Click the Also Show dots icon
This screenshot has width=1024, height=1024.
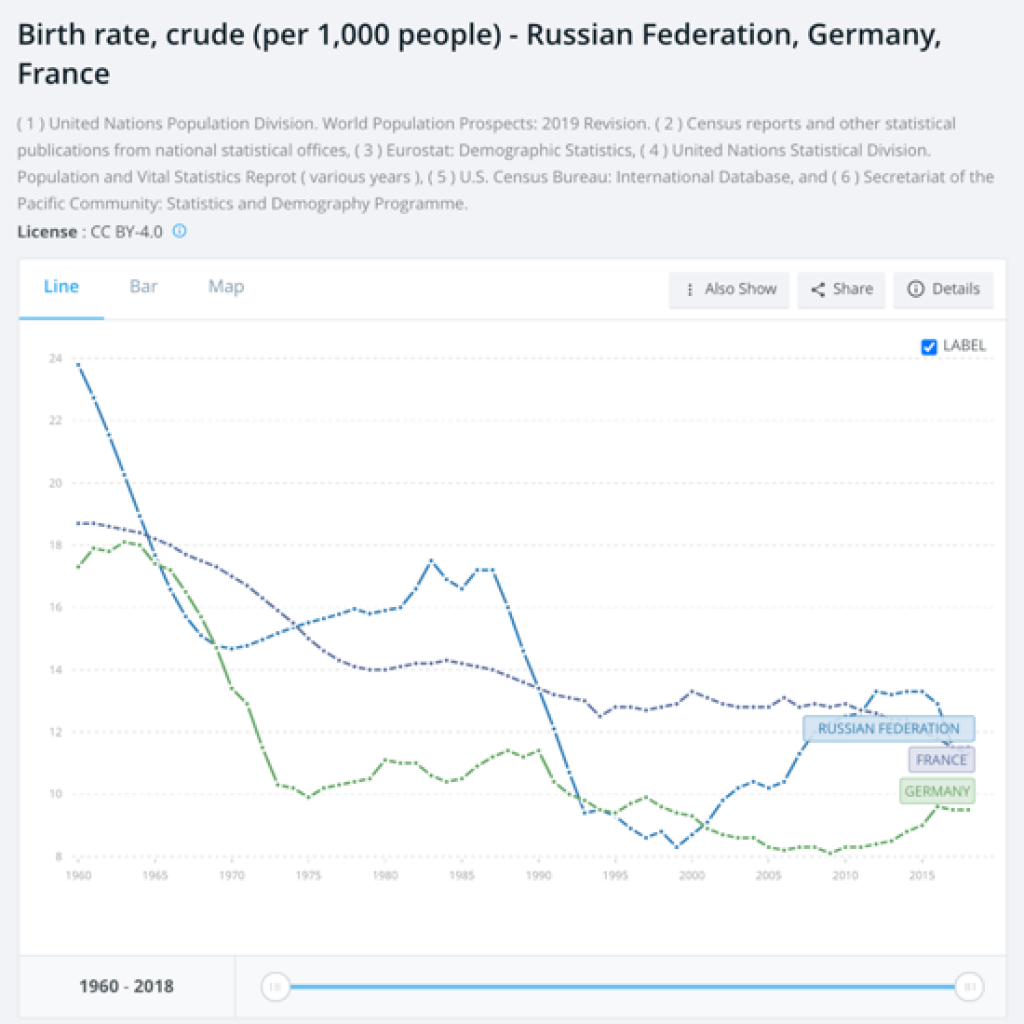(x=690, y=289)
